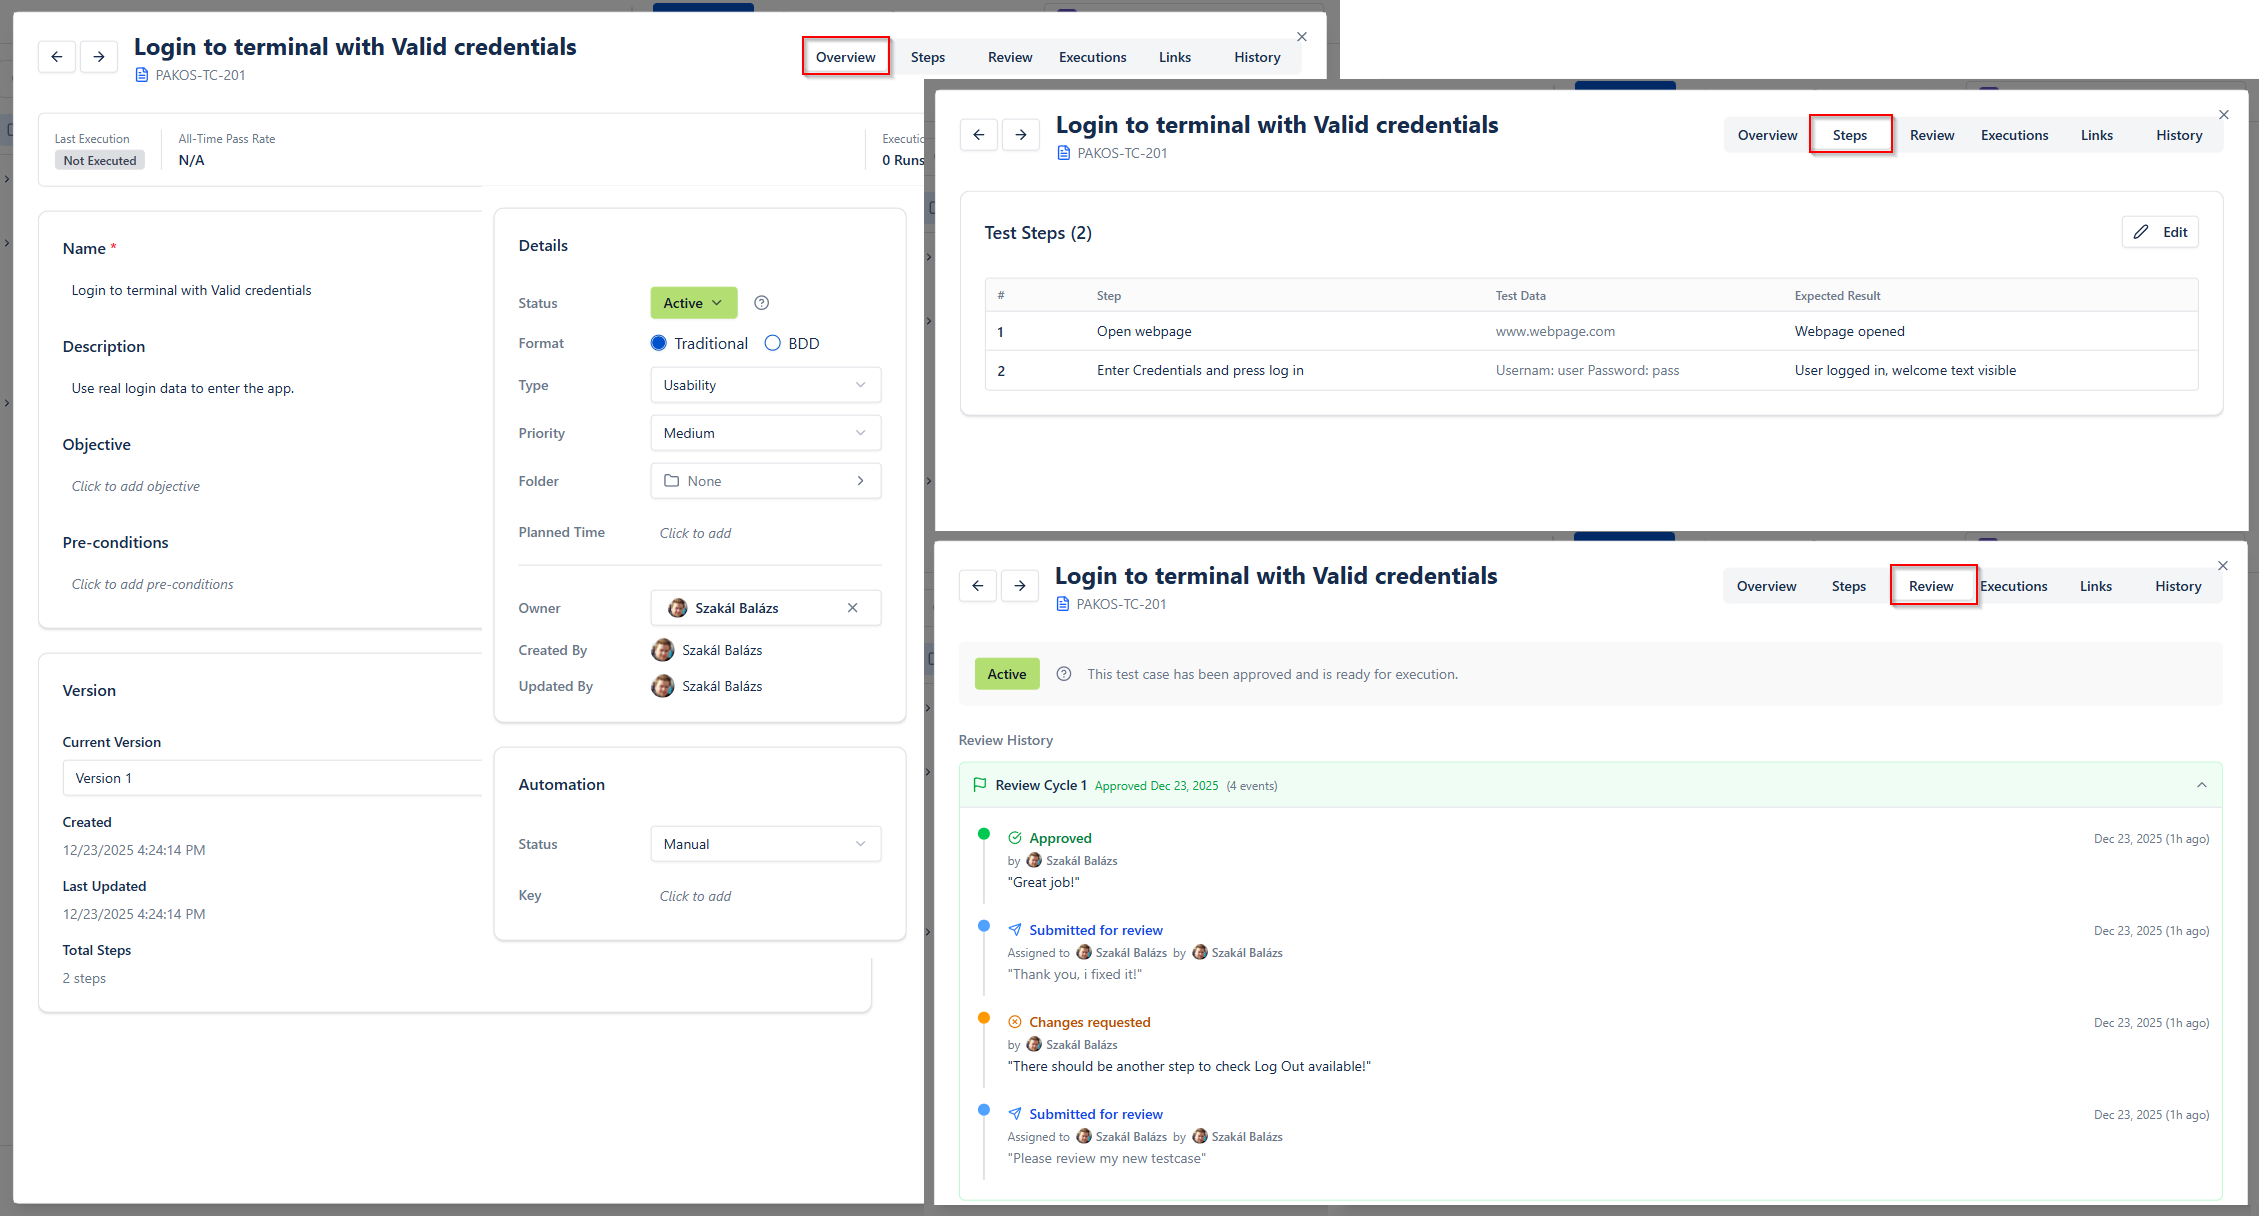Image resolution: width=2259 pixels, height=1216 pixels.
Task: Click status help question mark in Details
Action: pyautogui.click(x=761, y=303)
